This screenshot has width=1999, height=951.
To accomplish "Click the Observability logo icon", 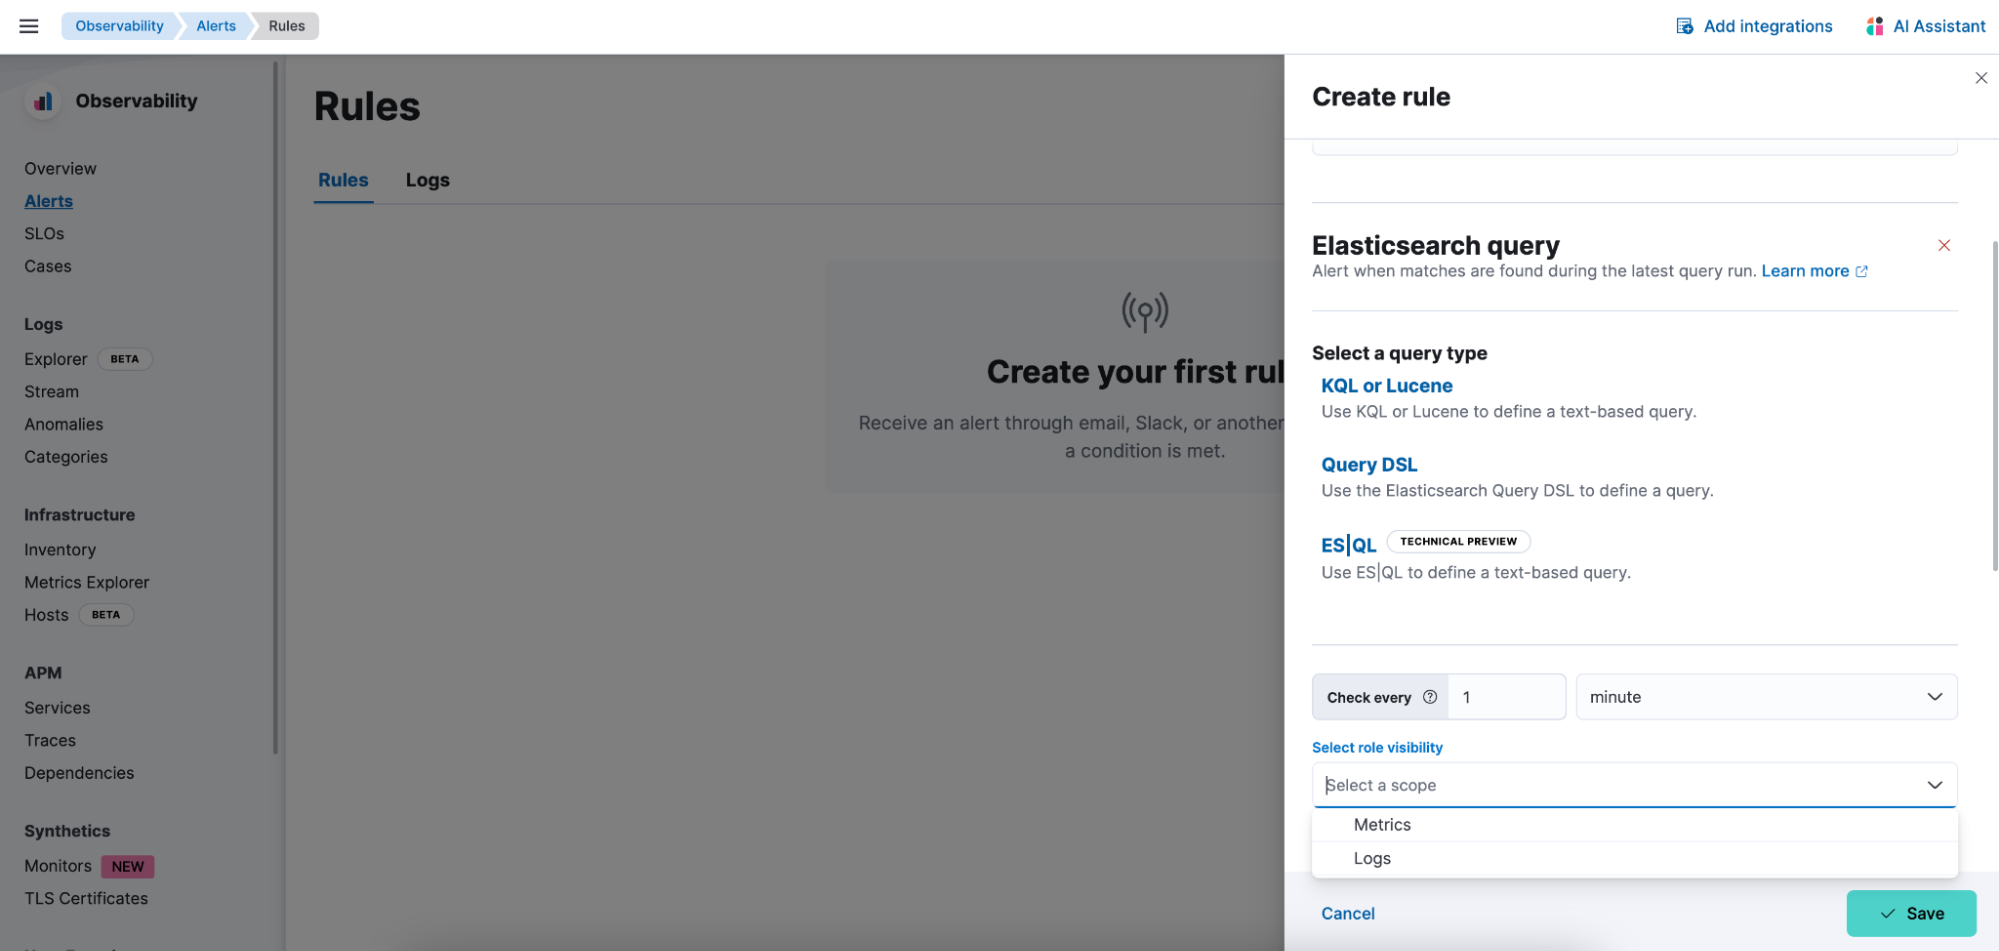I will pos(41,100).
